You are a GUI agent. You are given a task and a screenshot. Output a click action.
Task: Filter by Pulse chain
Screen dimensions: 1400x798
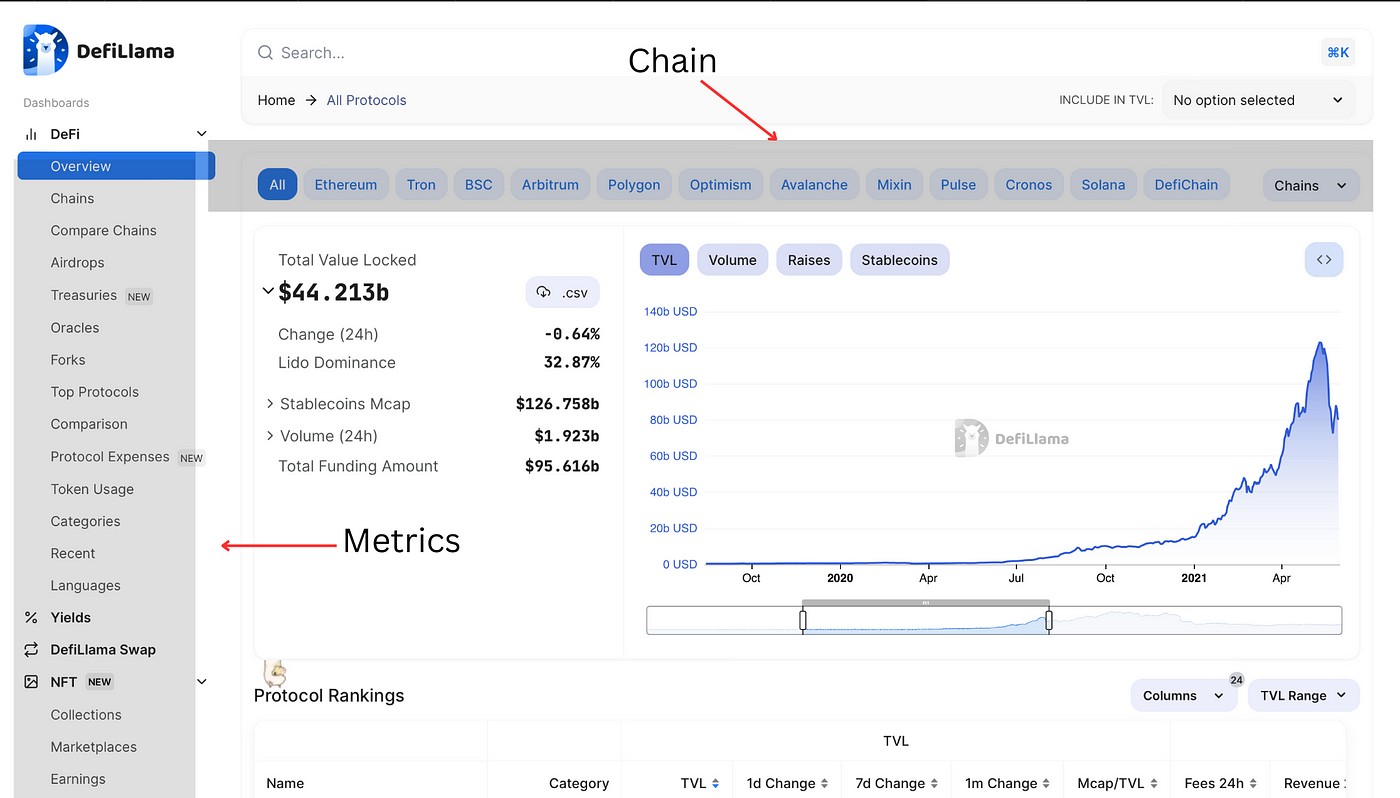pyautogui.click(x=958, y=184)
